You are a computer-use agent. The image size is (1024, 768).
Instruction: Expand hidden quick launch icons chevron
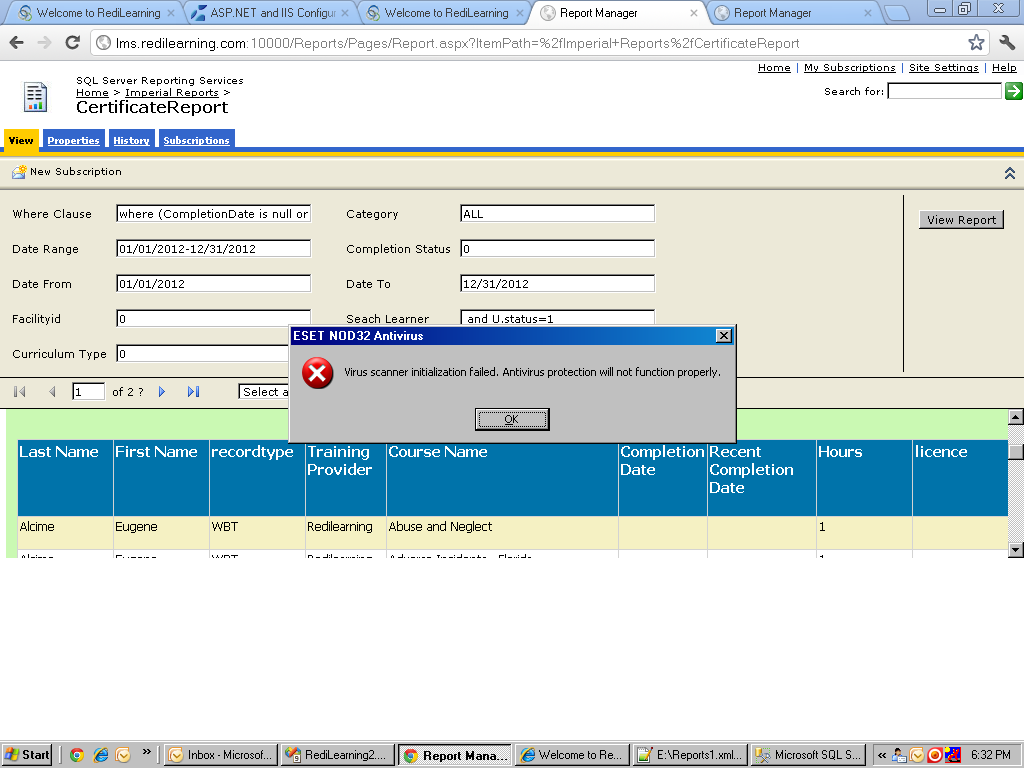tap(147, 752)
